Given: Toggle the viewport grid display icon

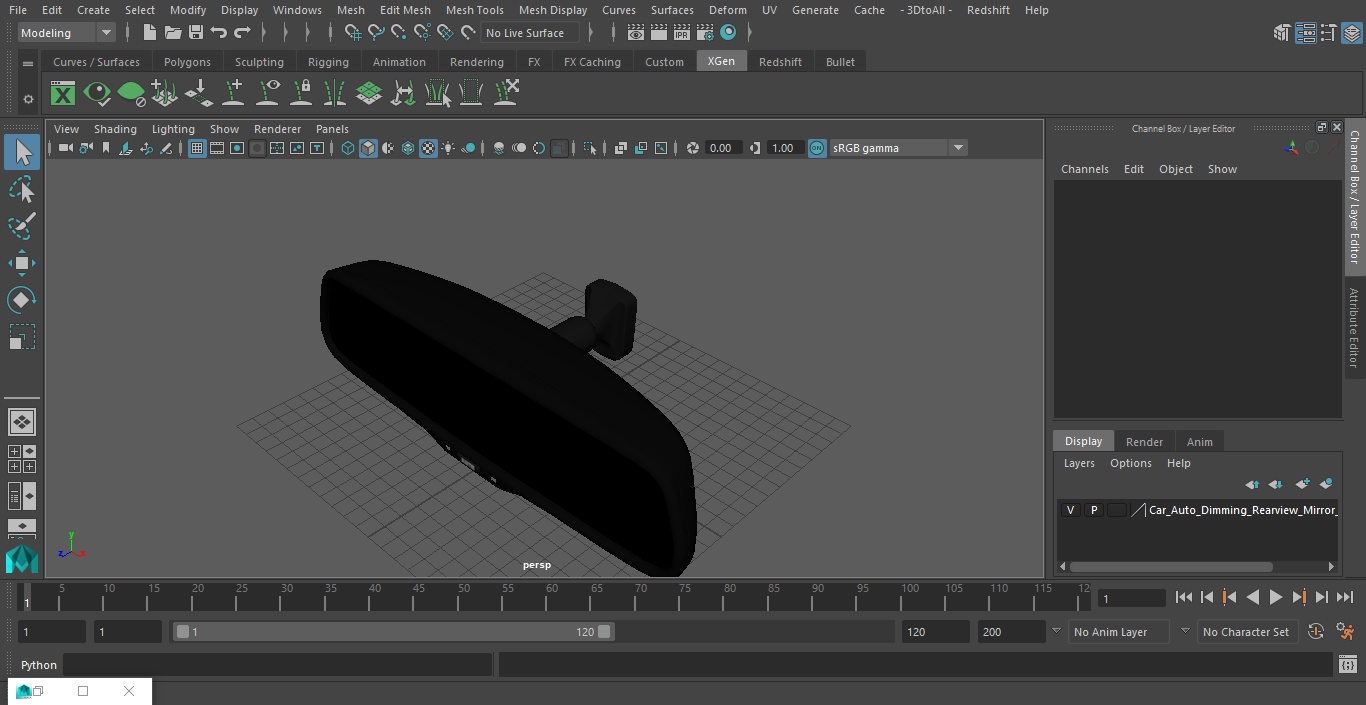Looking at the screenshot, I should click(x=197, y=148).
